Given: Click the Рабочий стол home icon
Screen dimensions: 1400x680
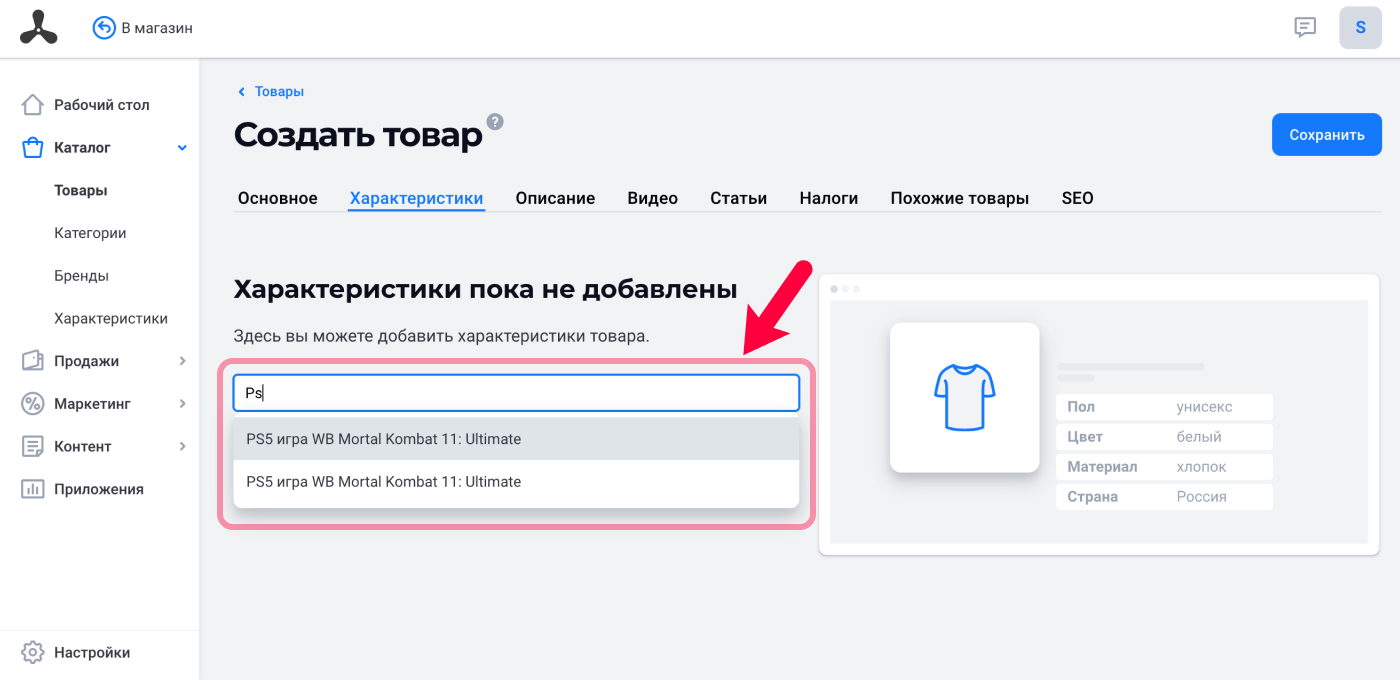Looking at the screenshot, I should click(33, 105).
